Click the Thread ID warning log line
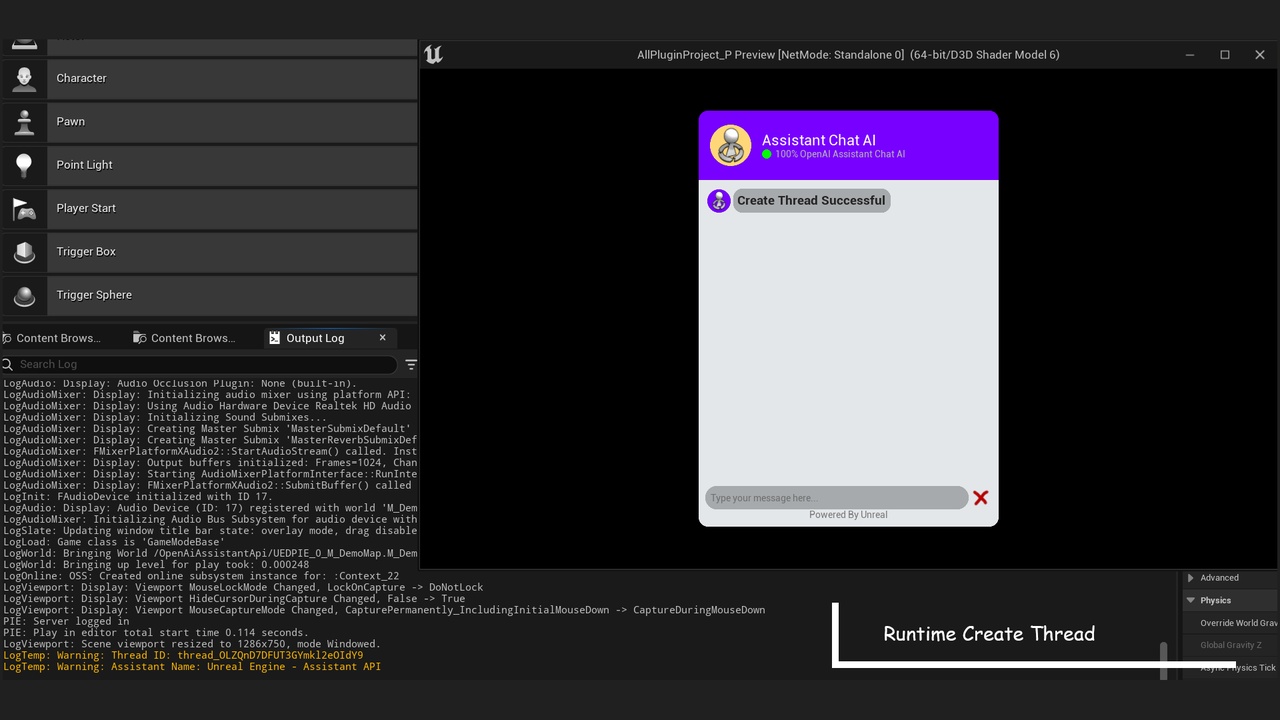The height and width of the screenshot is (720, 1280). click(183, 656)
